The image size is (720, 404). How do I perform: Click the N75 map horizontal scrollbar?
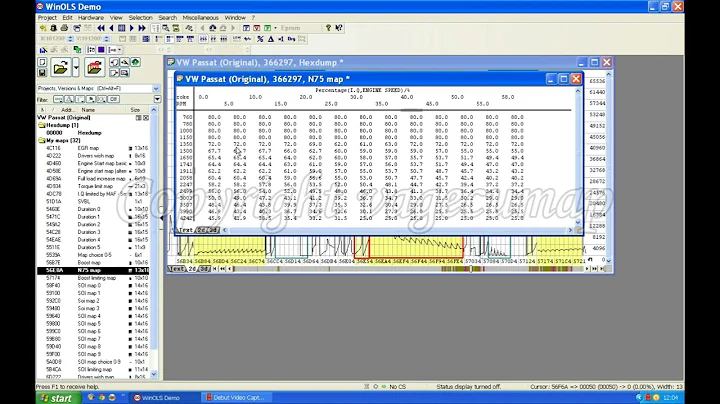(x=397, y=230)
